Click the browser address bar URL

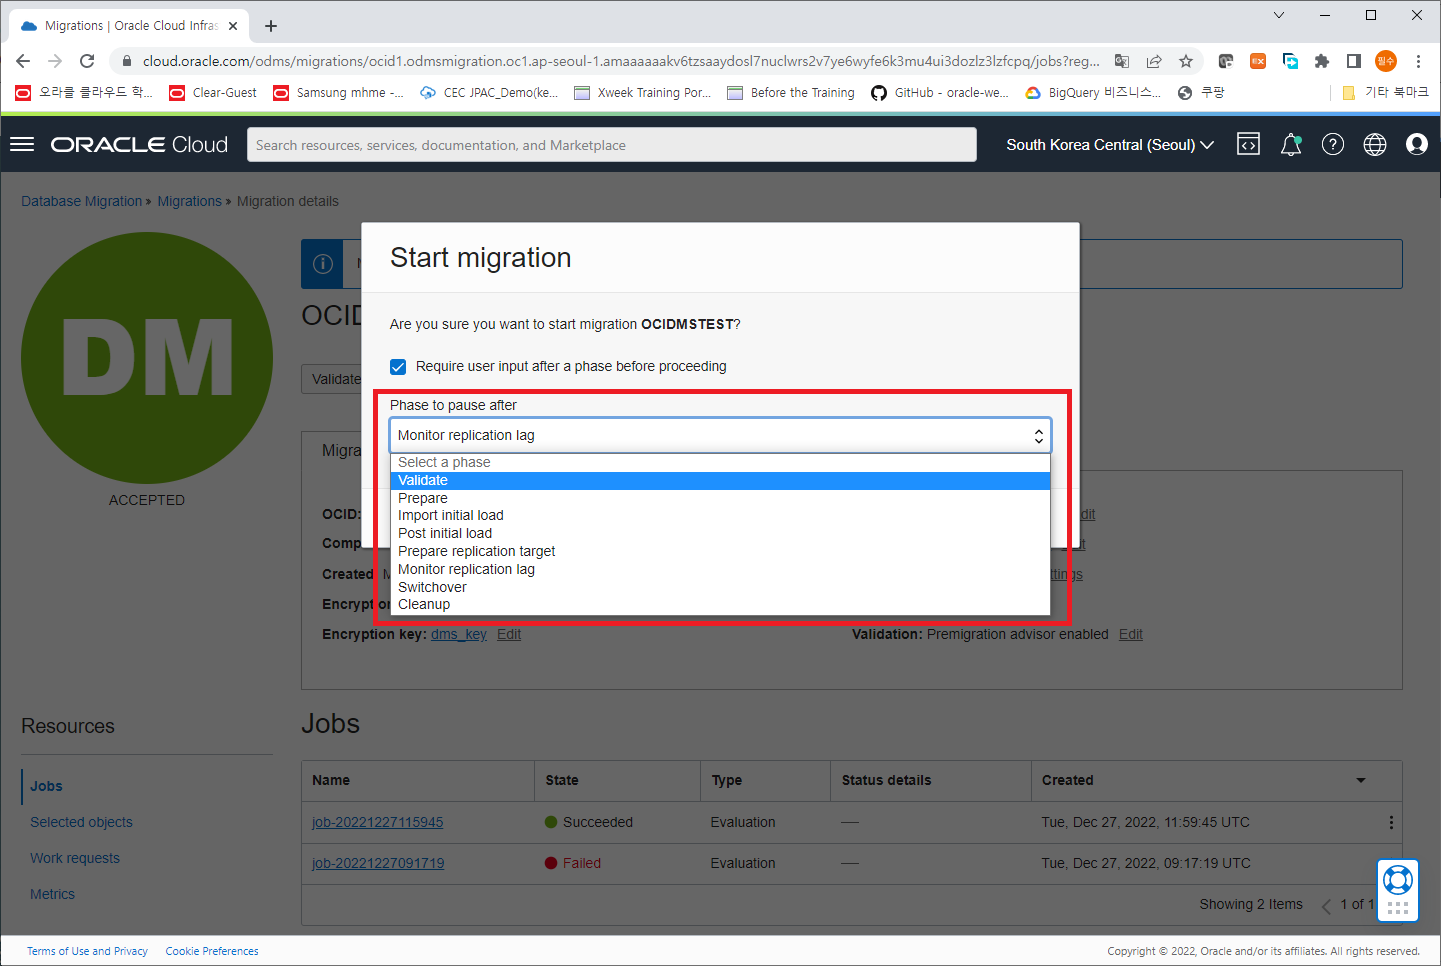click(x=620, y=61)
